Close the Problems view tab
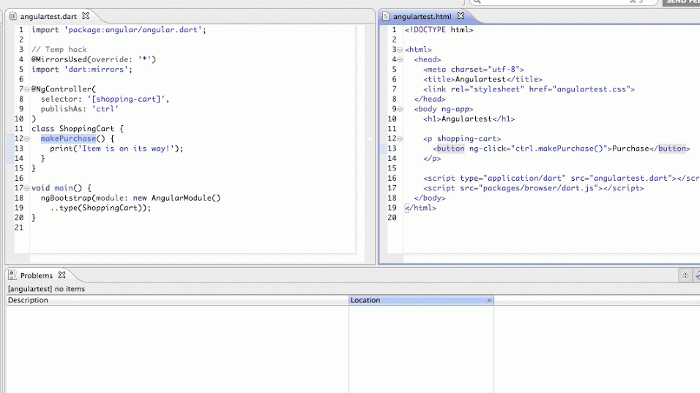 coord(62,275)
